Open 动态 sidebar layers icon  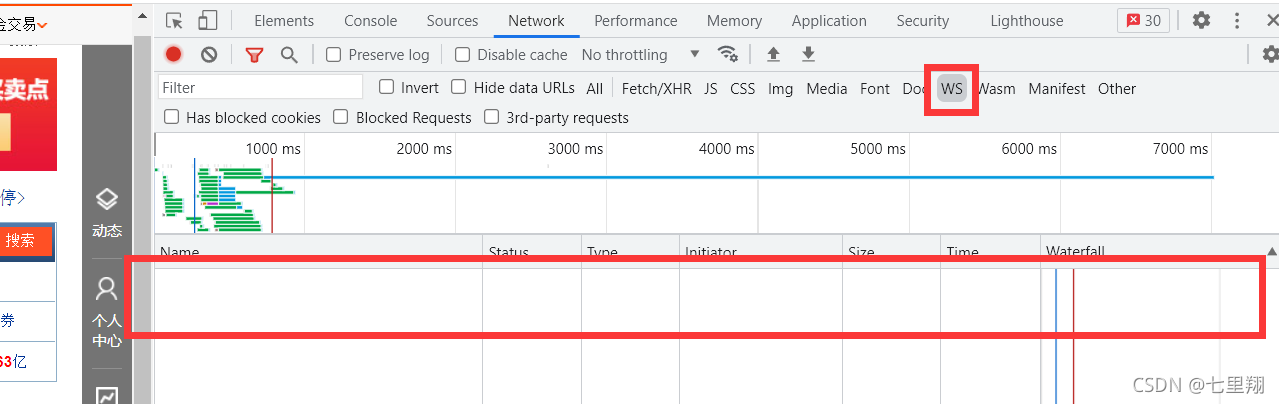coord(107,199)
